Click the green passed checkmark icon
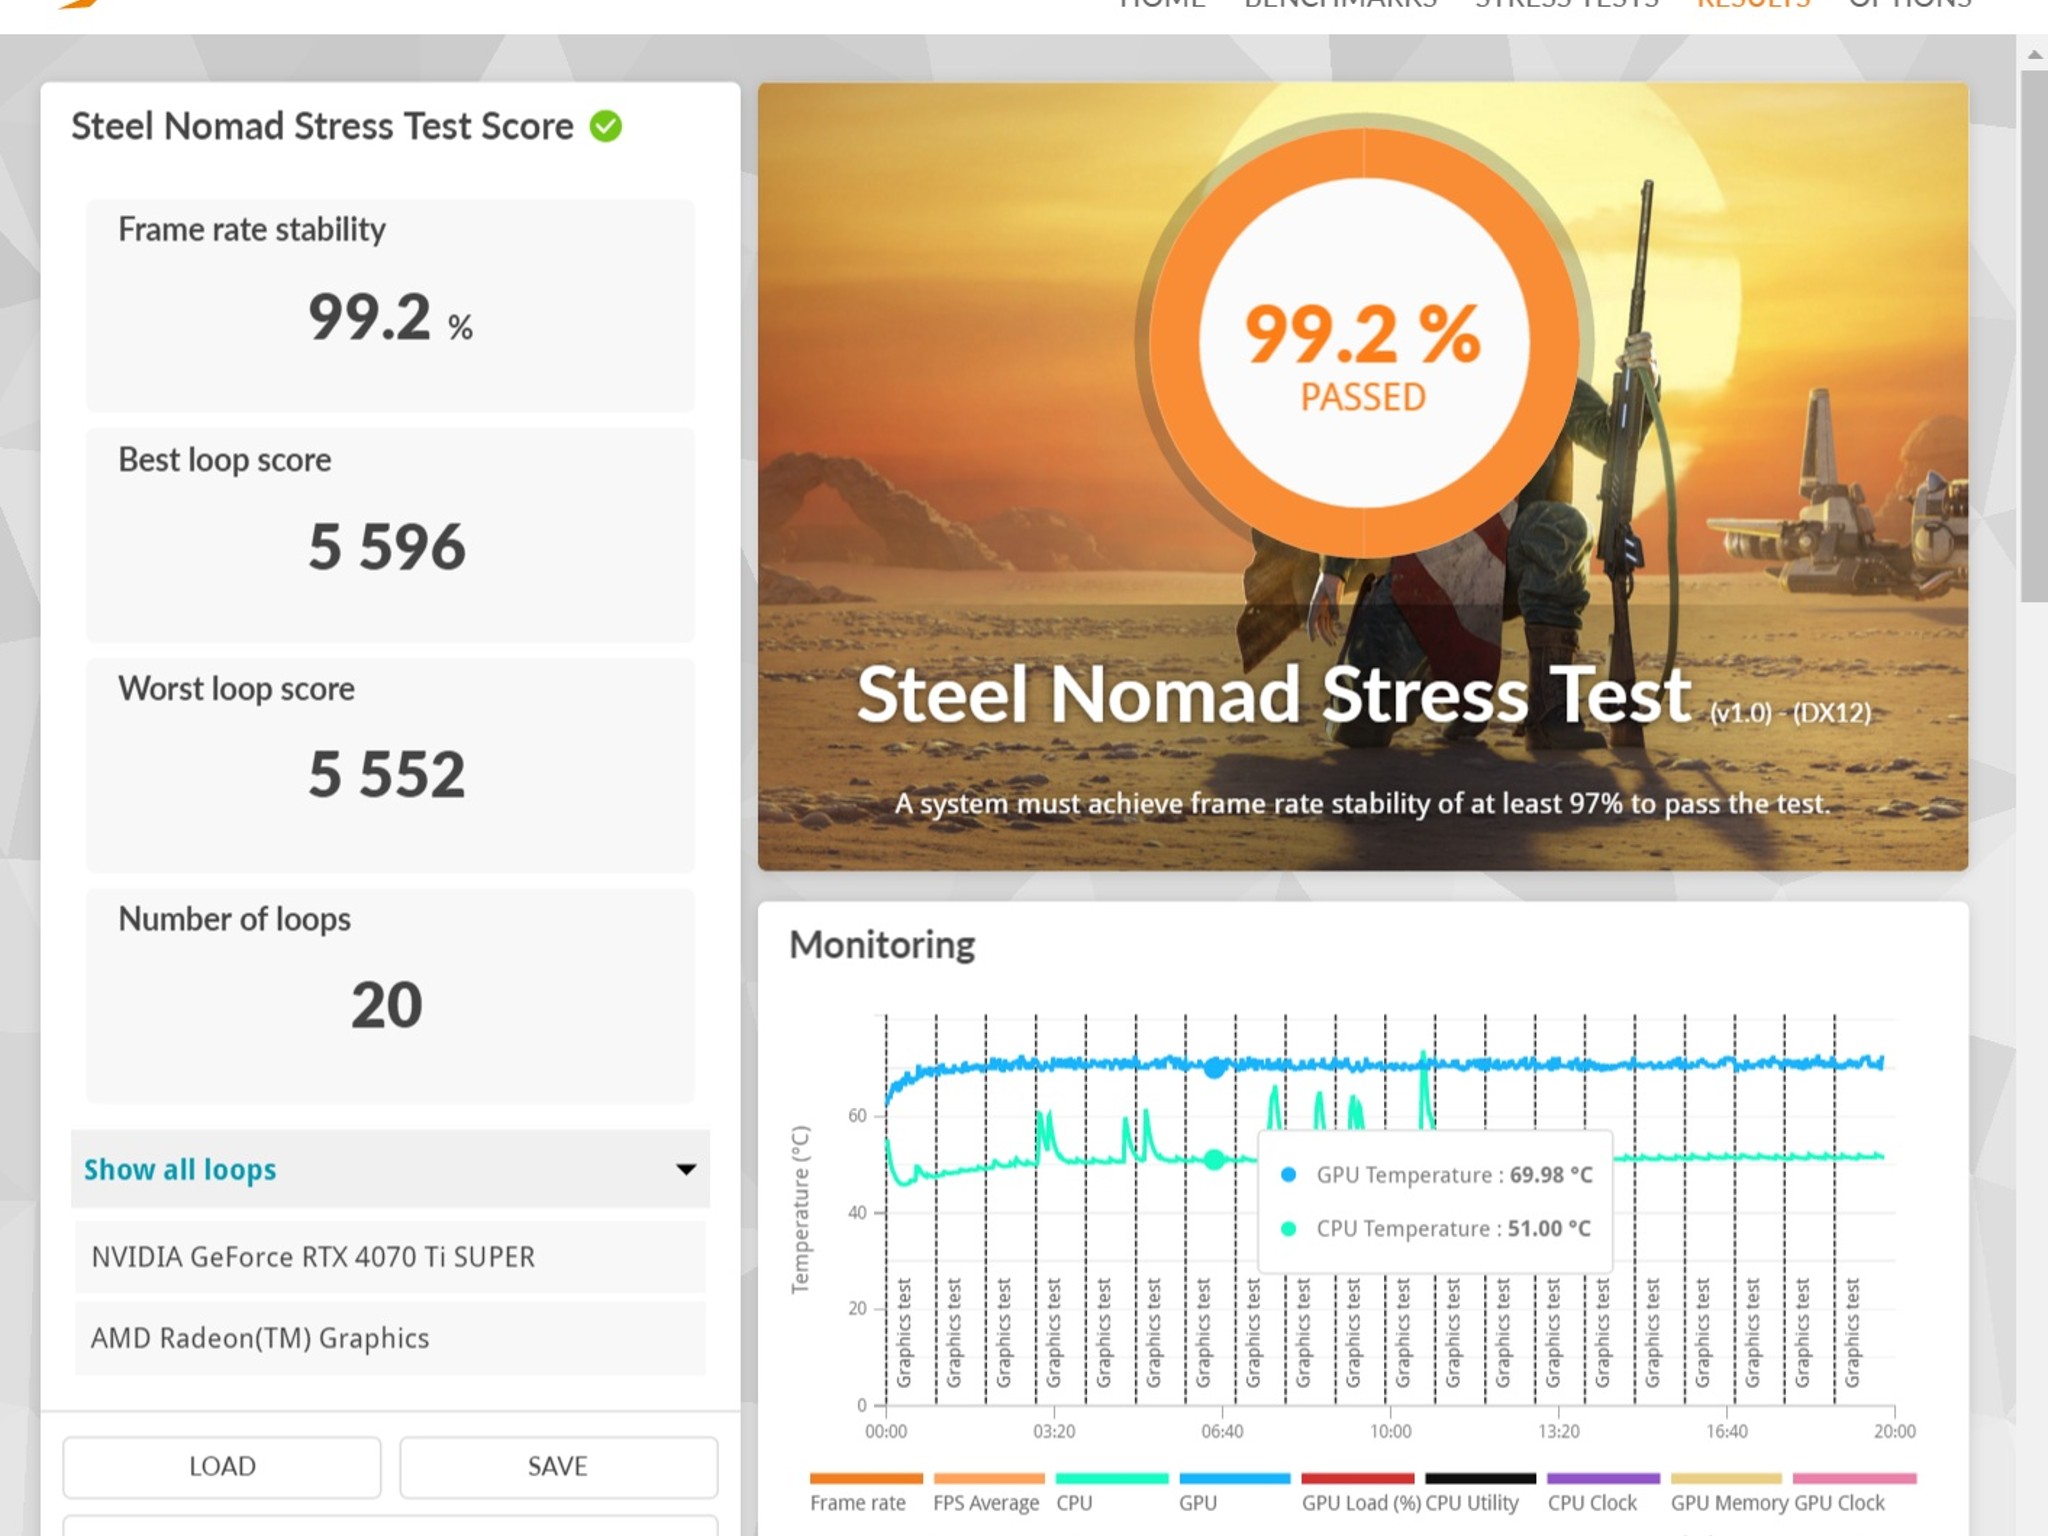The width and height of the screenshot is (2048, 1536). click(605, 127)
